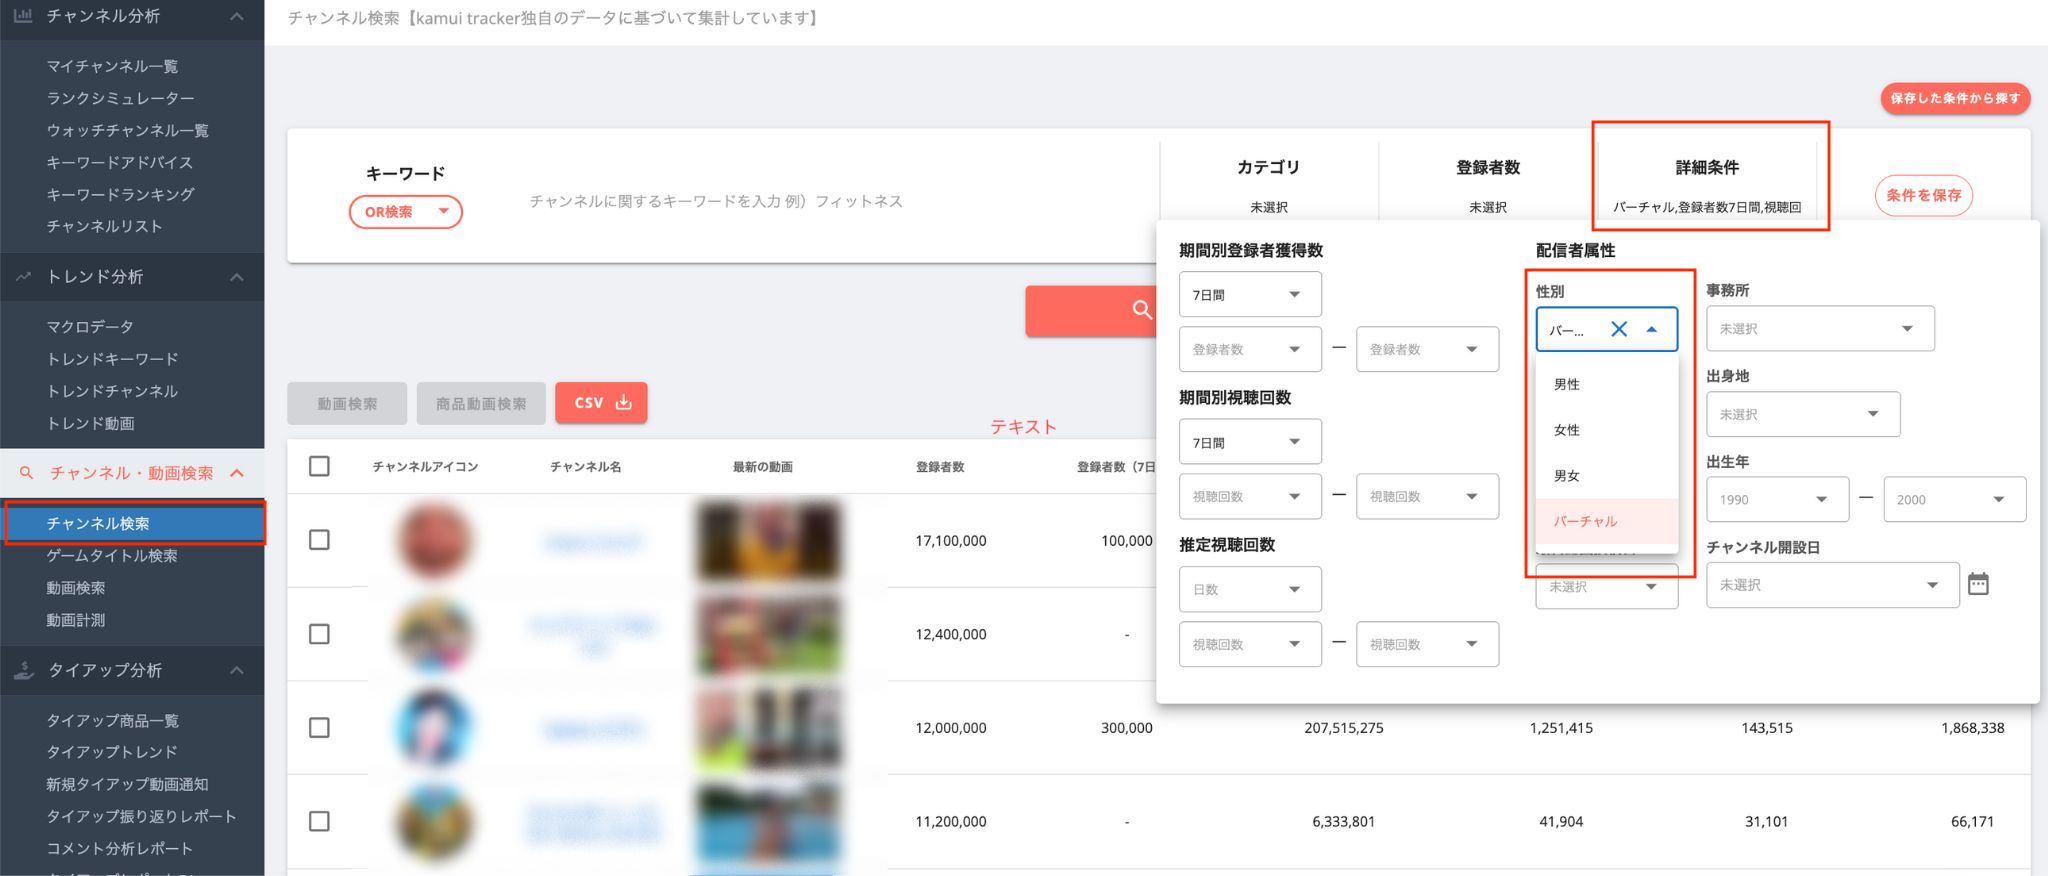Click the keyword search input field
2048x876 pixels.
click(x=715, y=201)
